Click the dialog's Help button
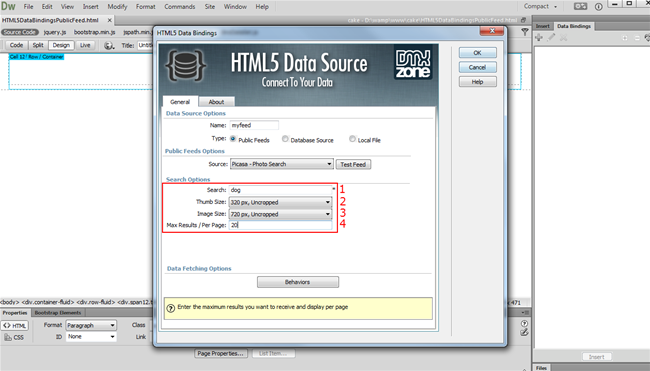Viewport: 650px width, 371px height. [478, 82]
